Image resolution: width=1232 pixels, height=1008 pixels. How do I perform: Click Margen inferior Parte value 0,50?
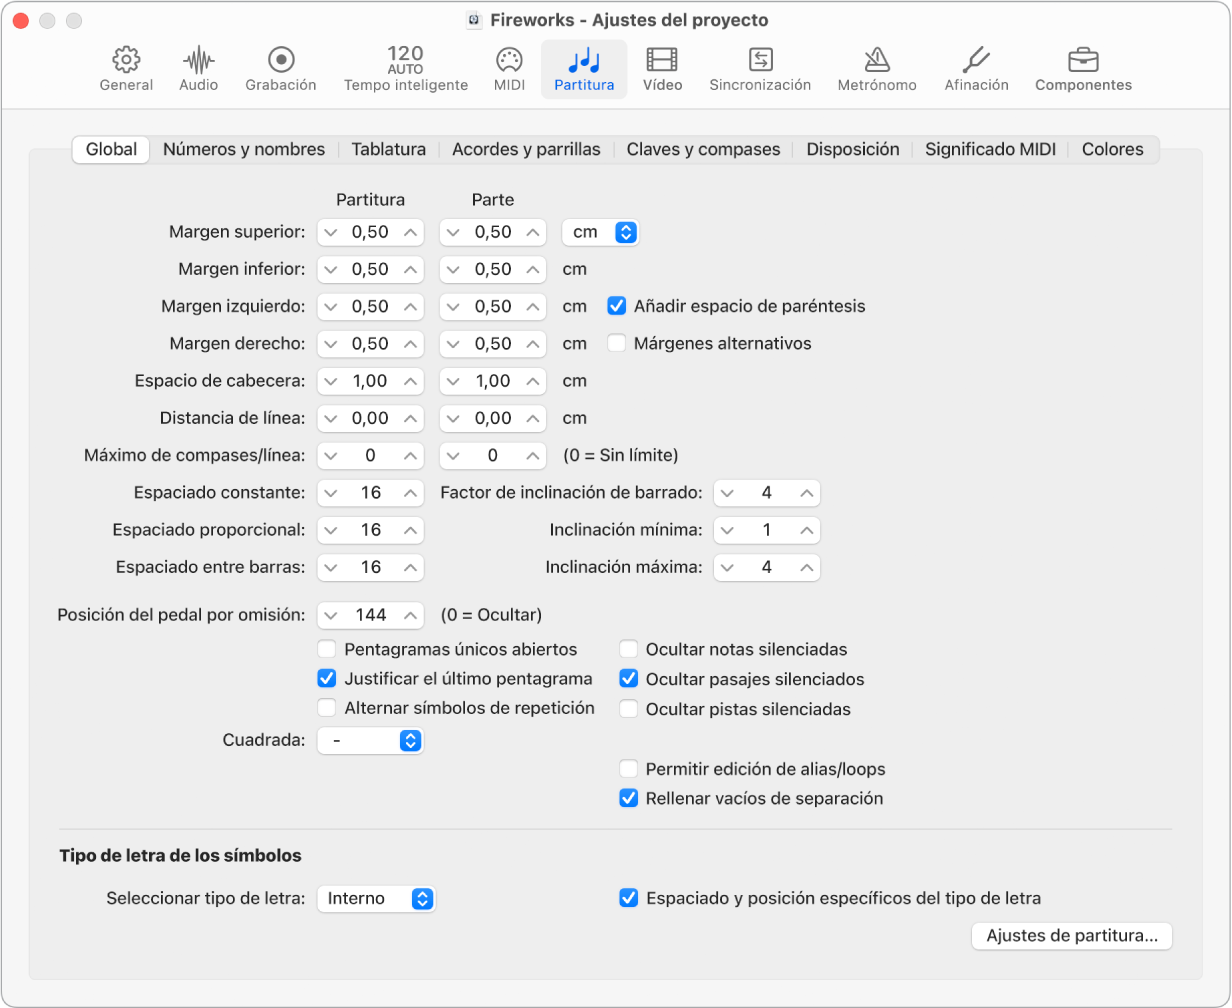(x=493, y=269)
